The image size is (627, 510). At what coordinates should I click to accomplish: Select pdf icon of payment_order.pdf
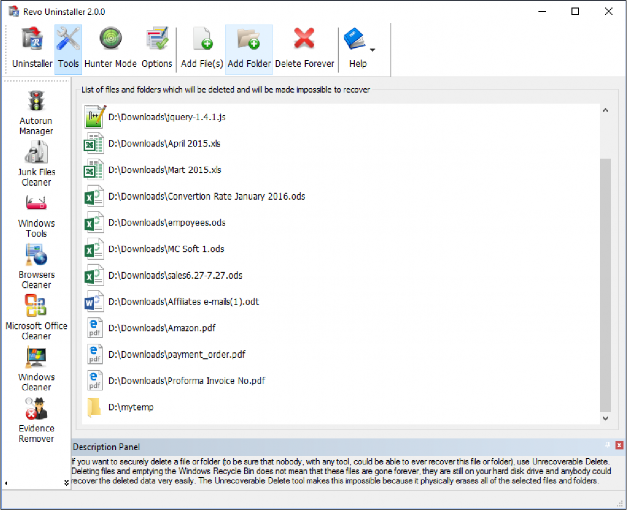(95, 354)
